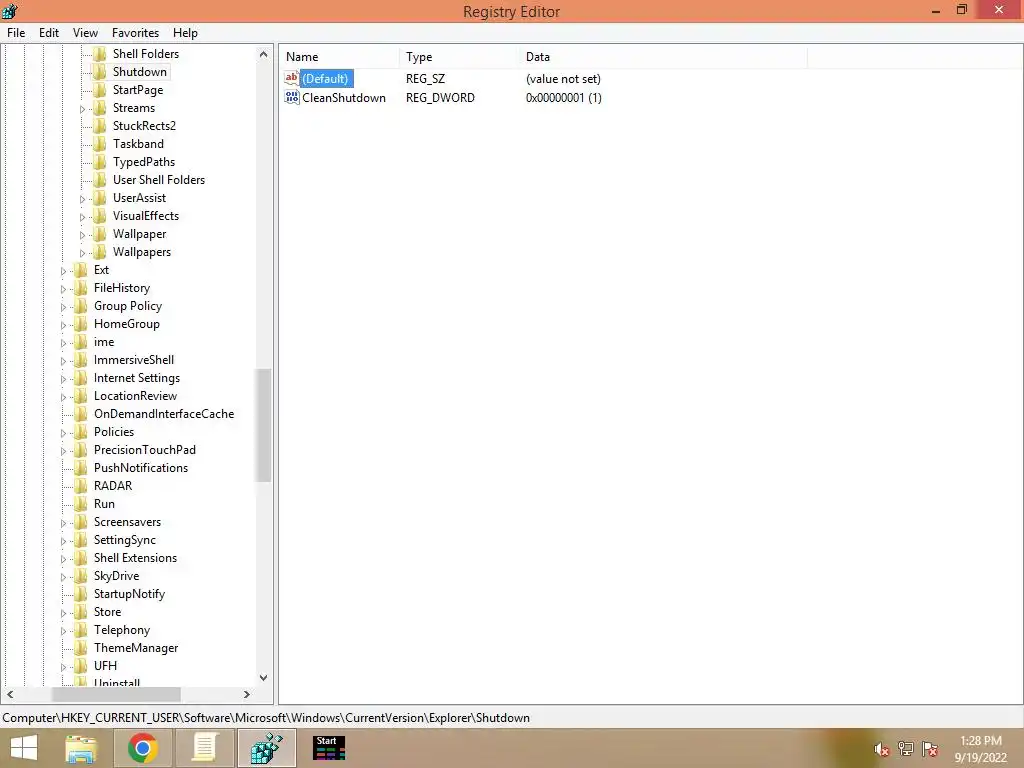Open the View menu
Viewport: 1024px width, 768px height.
click(86, 33)
